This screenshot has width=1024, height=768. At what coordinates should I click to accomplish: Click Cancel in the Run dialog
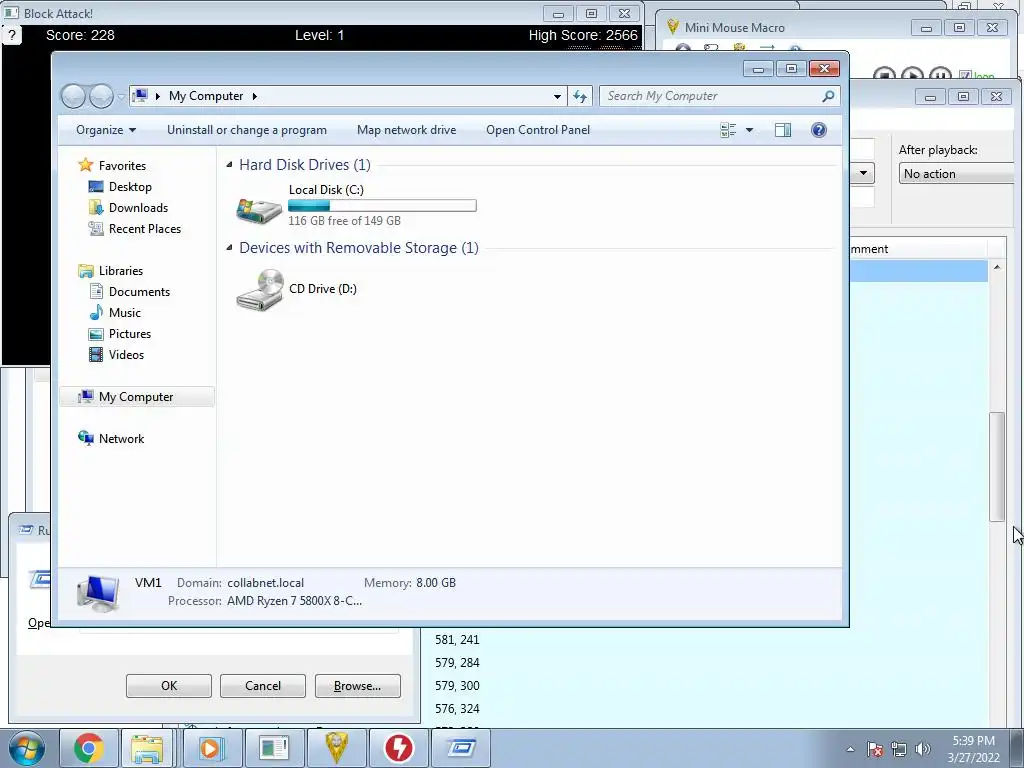click(x=263, y=686)
